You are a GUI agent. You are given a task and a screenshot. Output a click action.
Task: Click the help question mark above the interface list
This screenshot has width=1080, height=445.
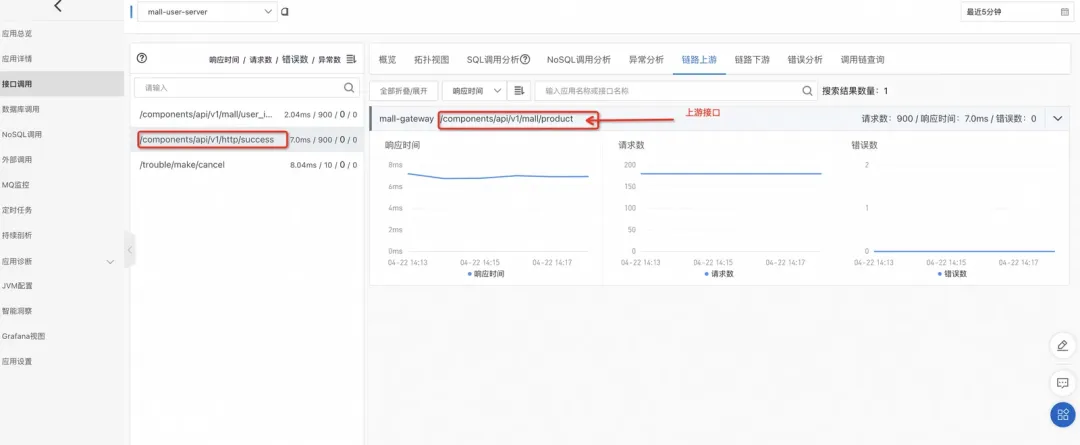[x=142, y=59]
